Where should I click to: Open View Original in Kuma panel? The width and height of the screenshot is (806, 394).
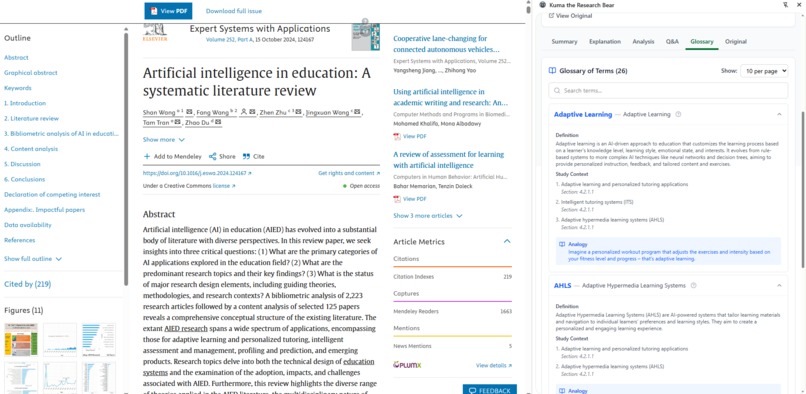click(571, 16)
